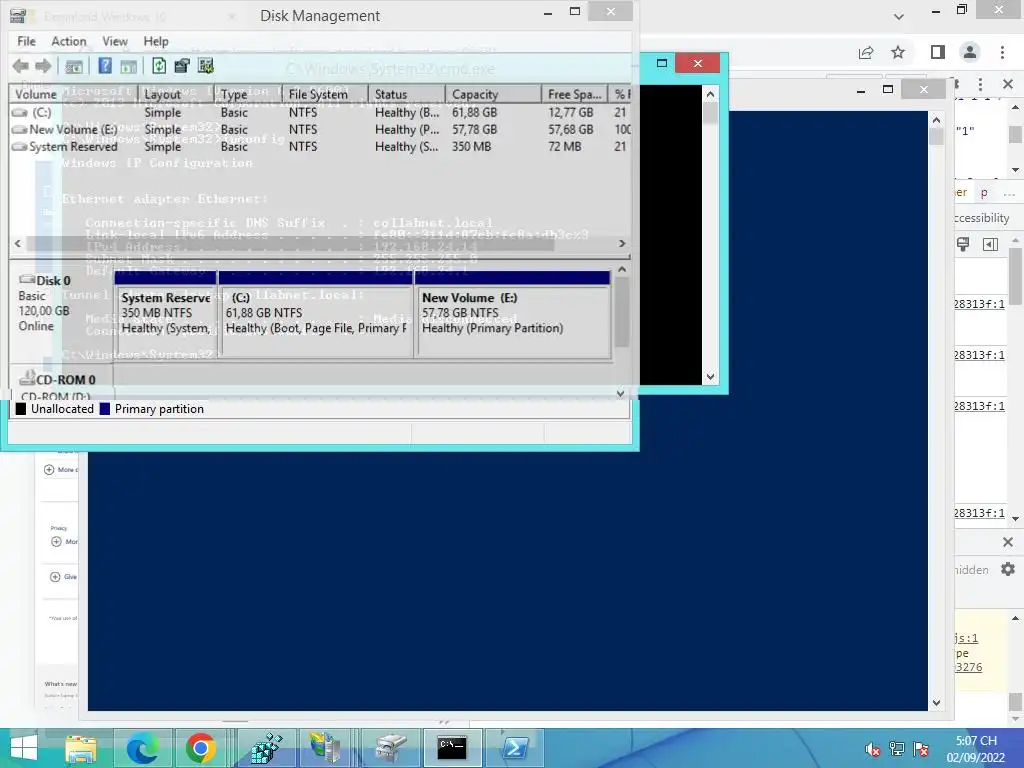Sort by the Volume column header
The height and width of the screenshot is (768, 1024).
pos(74,95)
